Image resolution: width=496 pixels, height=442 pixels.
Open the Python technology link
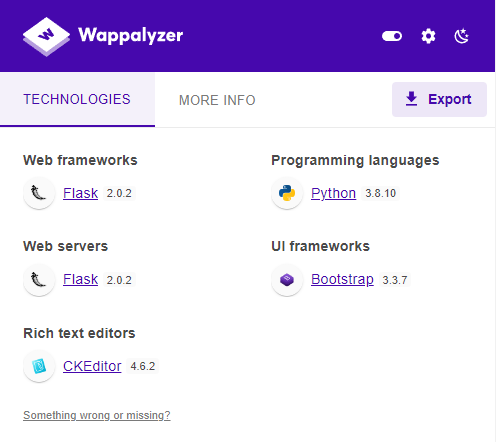click(x=333, y=193)
